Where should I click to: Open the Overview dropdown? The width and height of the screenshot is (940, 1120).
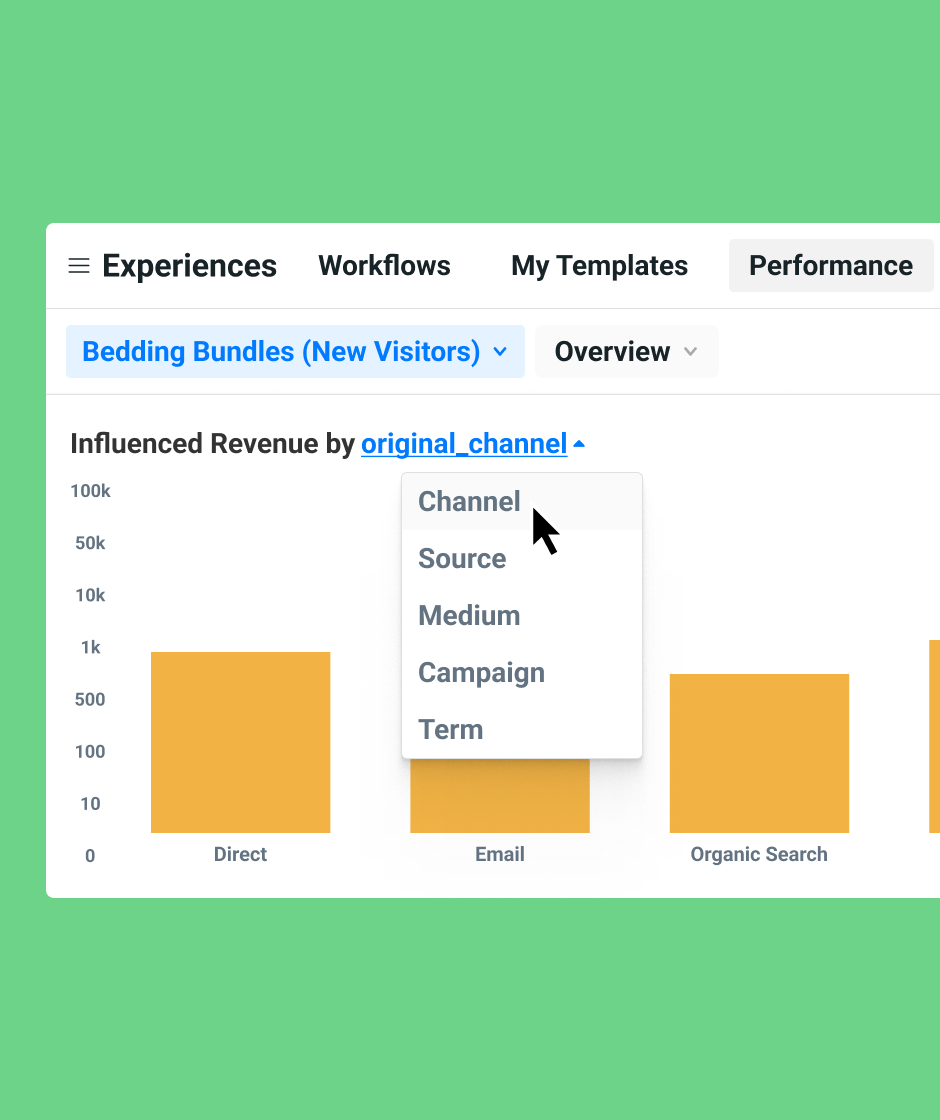[x=612, y=352]
